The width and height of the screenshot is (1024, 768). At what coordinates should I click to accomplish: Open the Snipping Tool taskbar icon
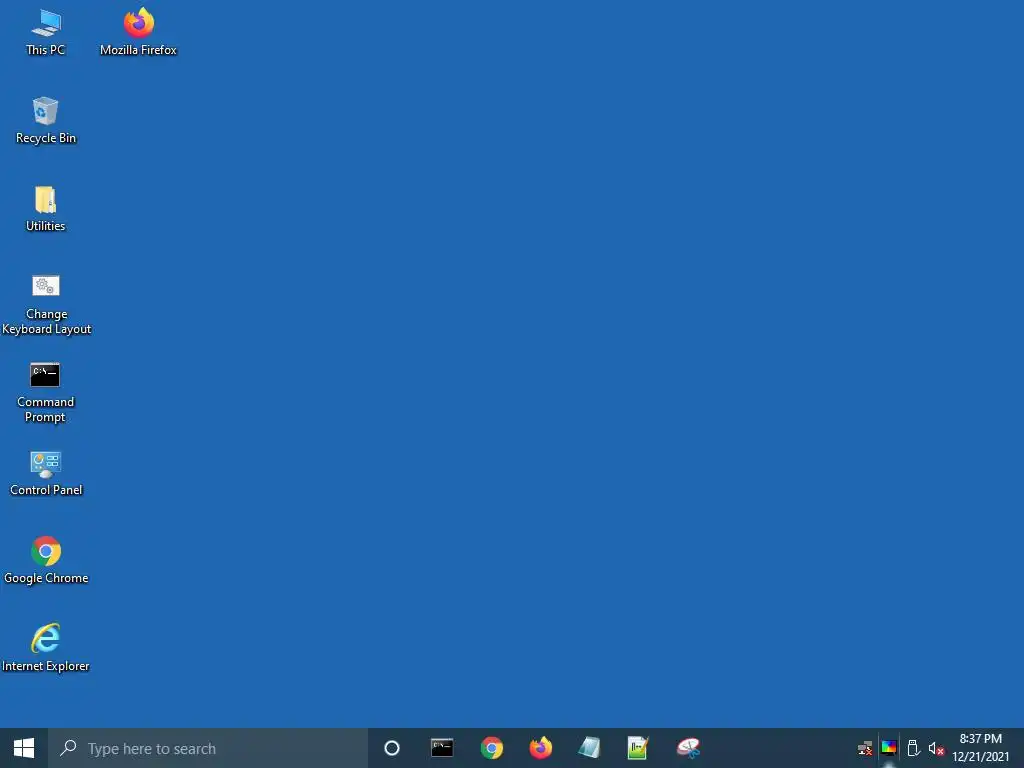(x=688, y=748)
